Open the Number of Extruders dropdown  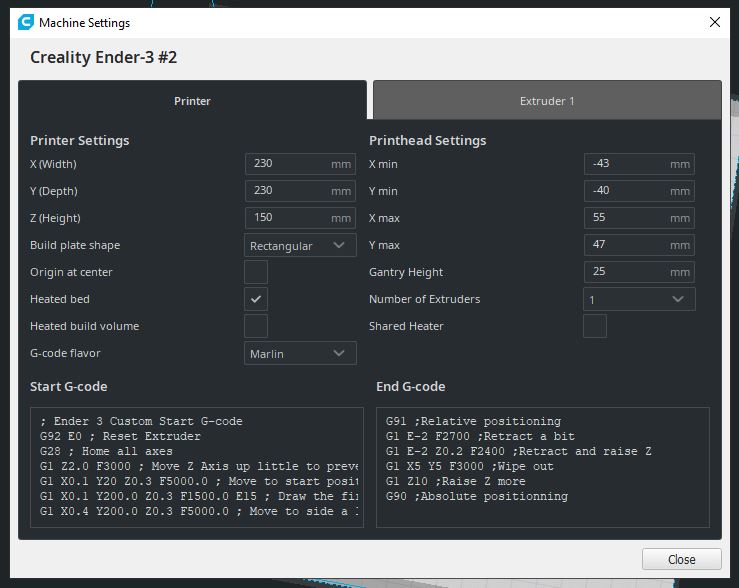click(639, 299)
